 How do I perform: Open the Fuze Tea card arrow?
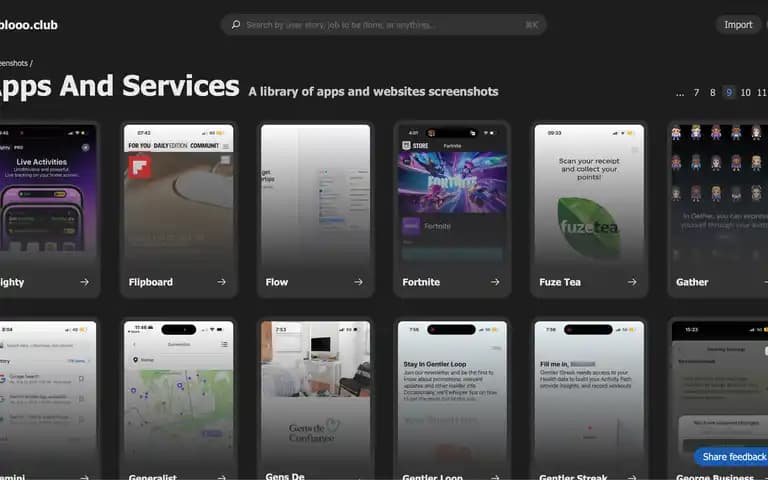[632, 282]
